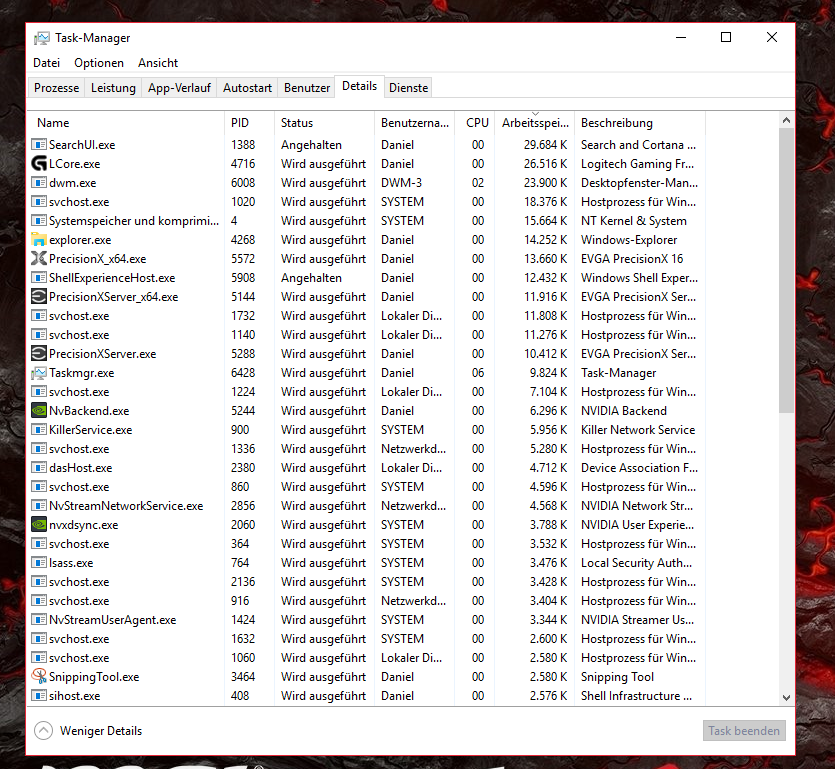Viewport: 835px width, 769px height.
Task: Click the Task beenden button
Action: [x=744, y=731]
